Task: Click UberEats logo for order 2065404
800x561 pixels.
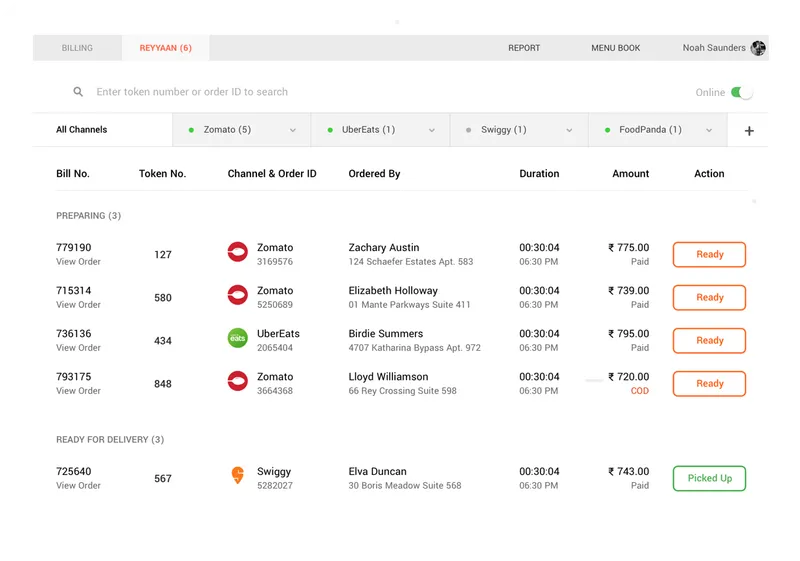Action: pos(237,338)
